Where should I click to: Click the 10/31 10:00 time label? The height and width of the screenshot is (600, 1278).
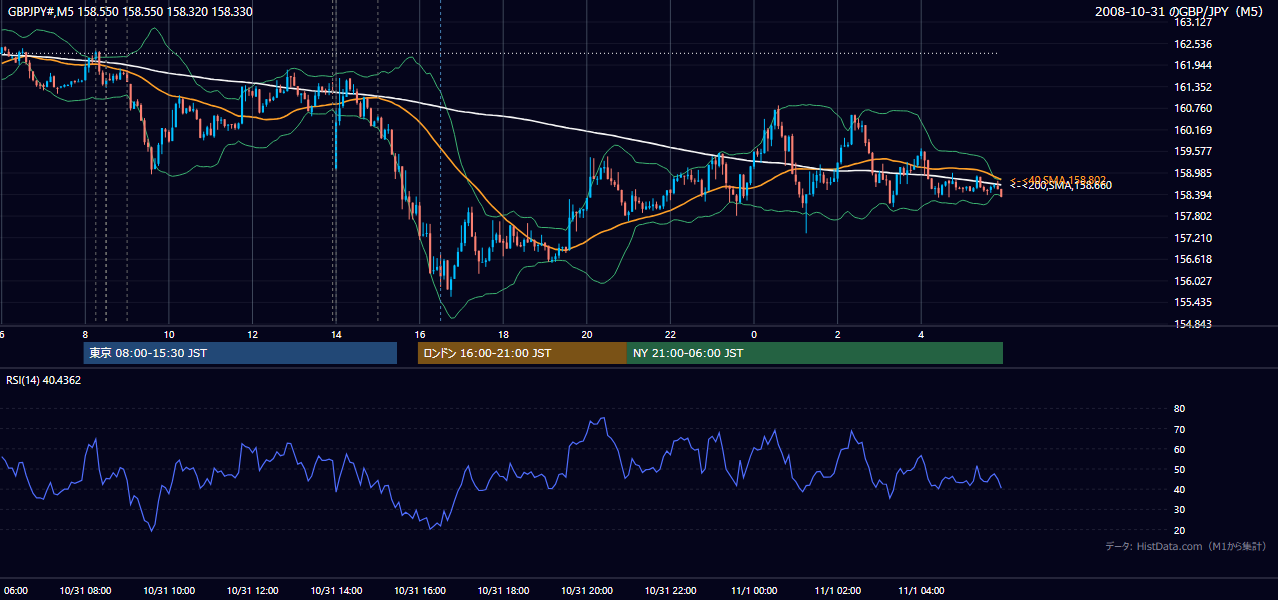pyautogui.click(x=169, y=591)
